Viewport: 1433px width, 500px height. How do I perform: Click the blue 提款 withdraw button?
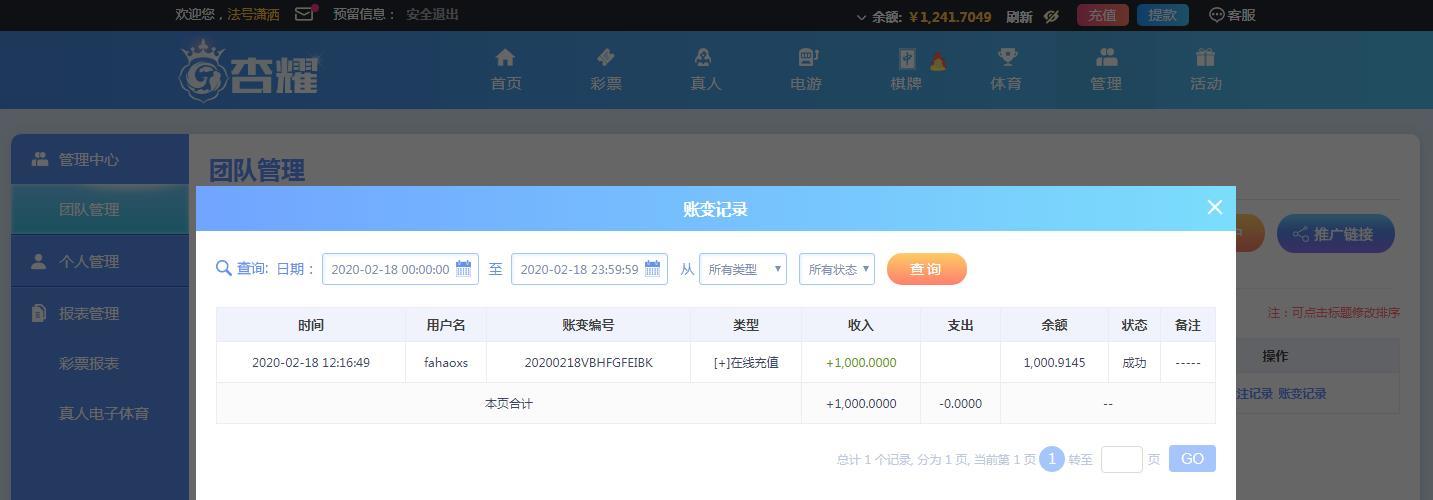[x=1162, y=15]
